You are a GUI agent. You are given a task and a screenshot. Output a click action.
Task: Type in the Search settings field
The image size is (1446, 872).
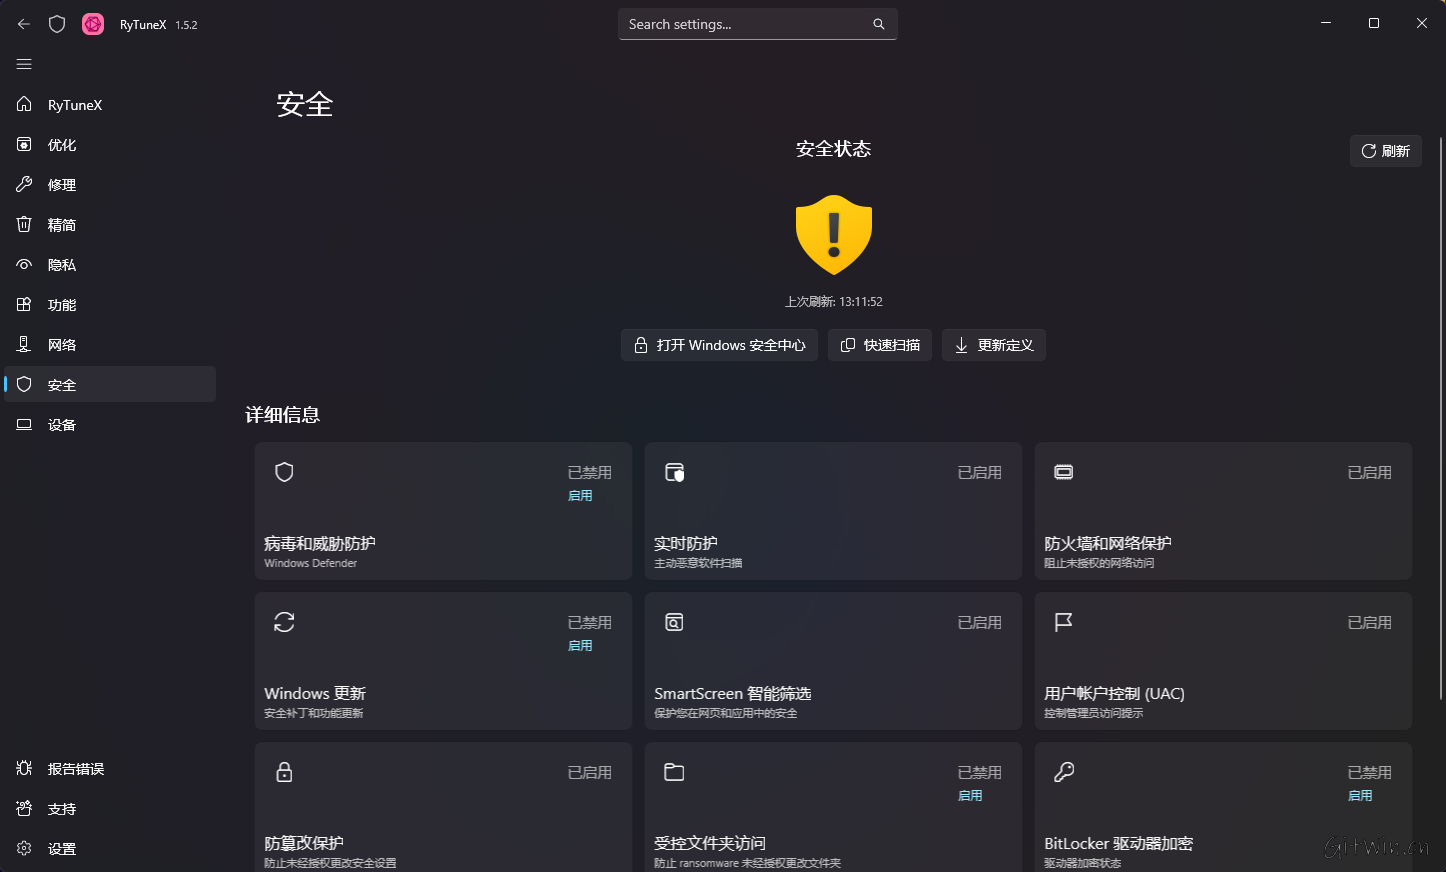(x=745, y=24)
